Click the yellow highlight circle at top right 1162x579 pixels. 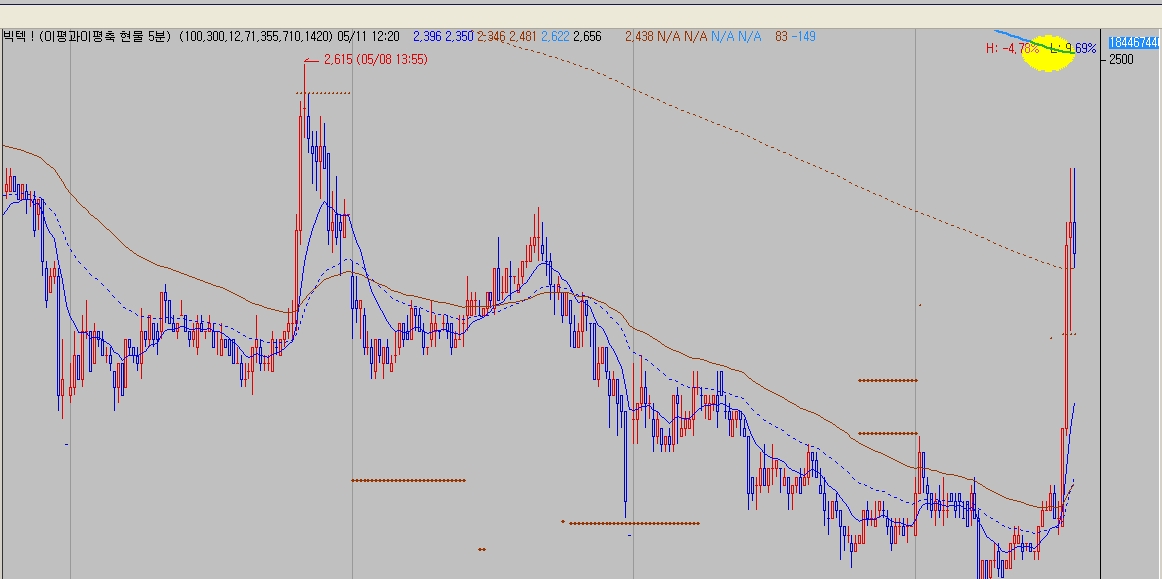(x=1048, y=54)
